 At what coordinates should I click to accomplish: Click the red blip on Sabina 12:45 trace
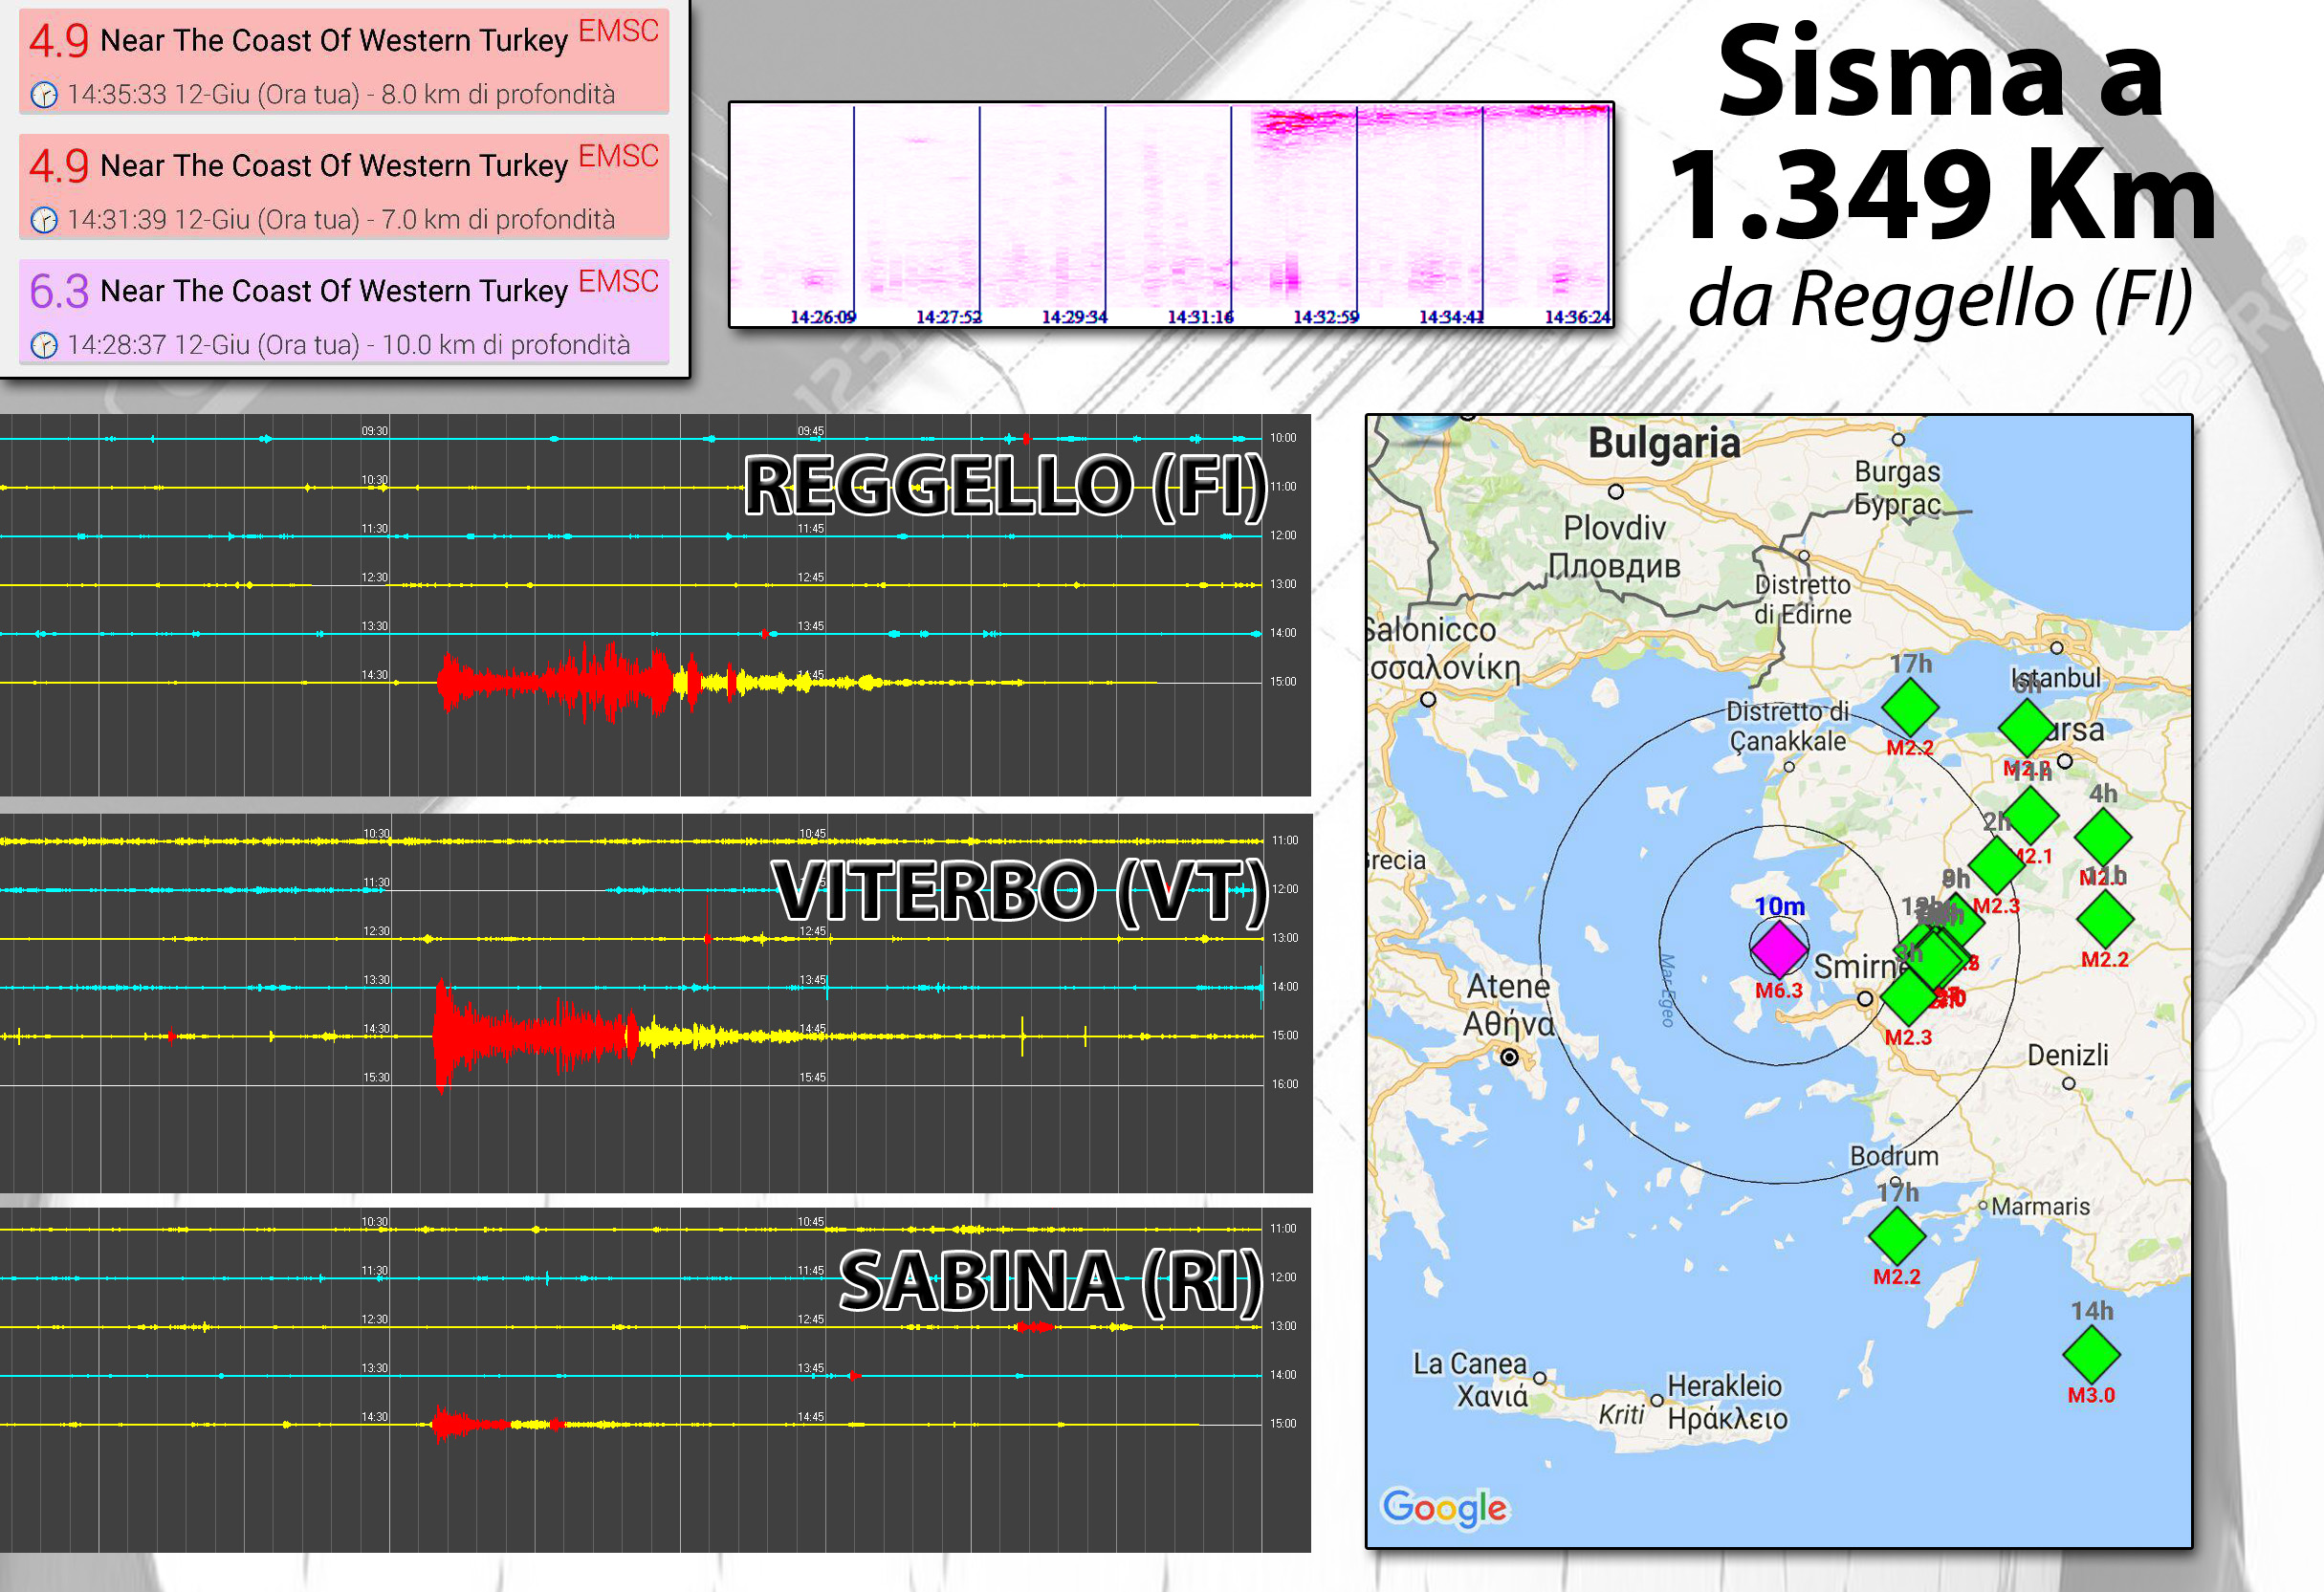pos(1034,1327)
